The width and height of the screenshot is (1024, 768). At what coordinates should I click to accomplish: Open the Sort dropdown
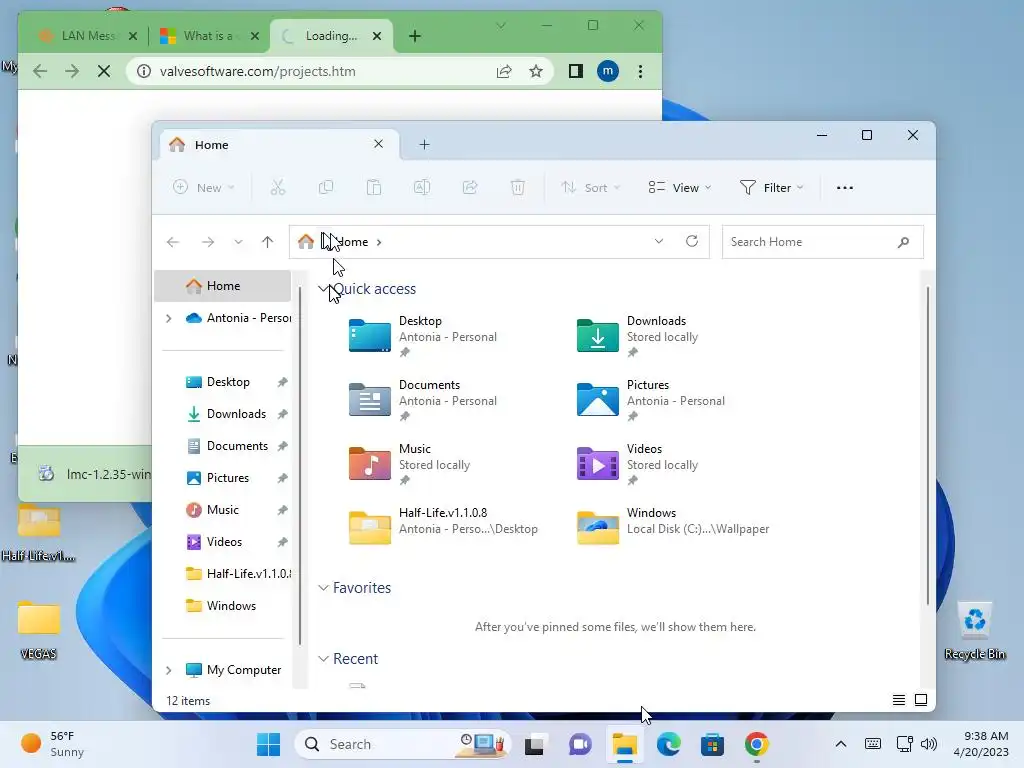[x=590, y=187]
